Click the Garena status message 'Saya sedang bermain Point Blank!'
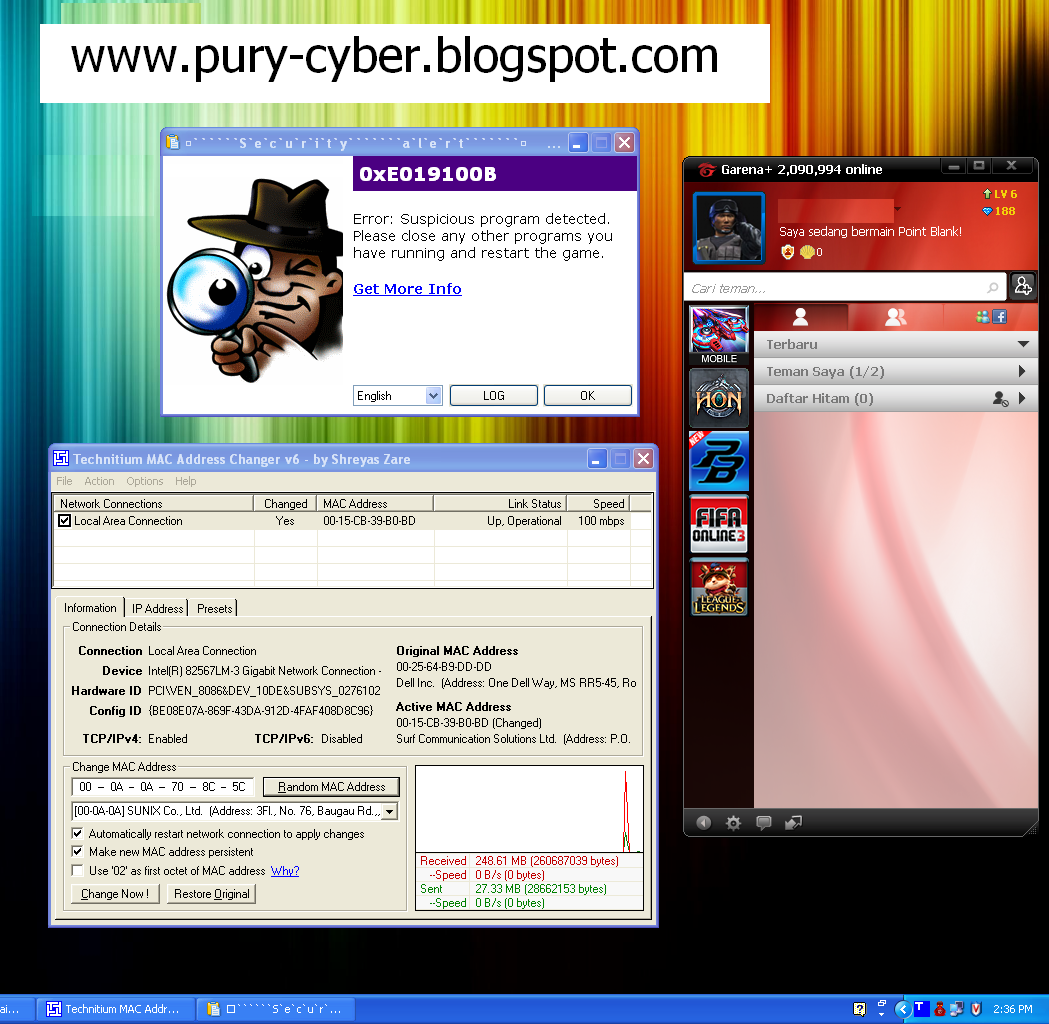The width and height of the screenshot is (1049, 1024). (870, 231)
